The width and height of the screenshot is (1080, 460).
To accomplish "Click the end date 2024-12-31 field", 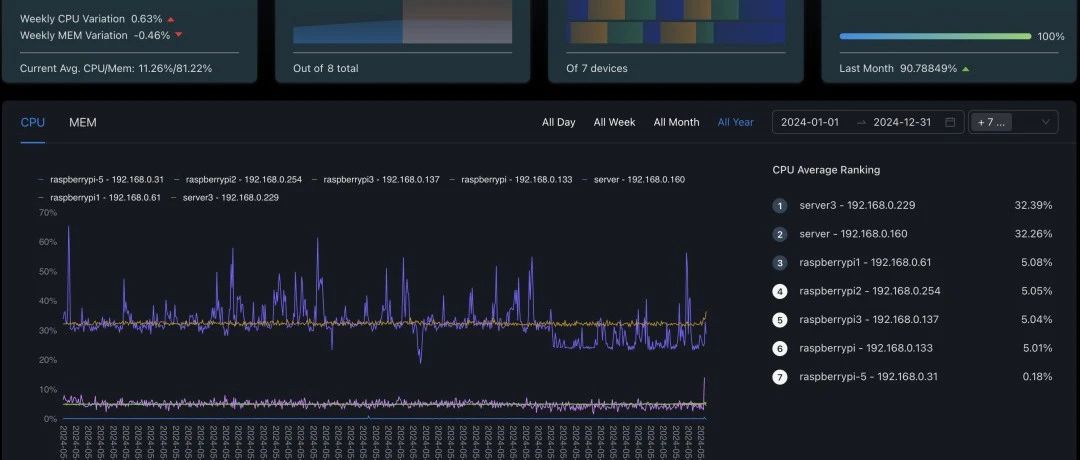I will (902, 122).
